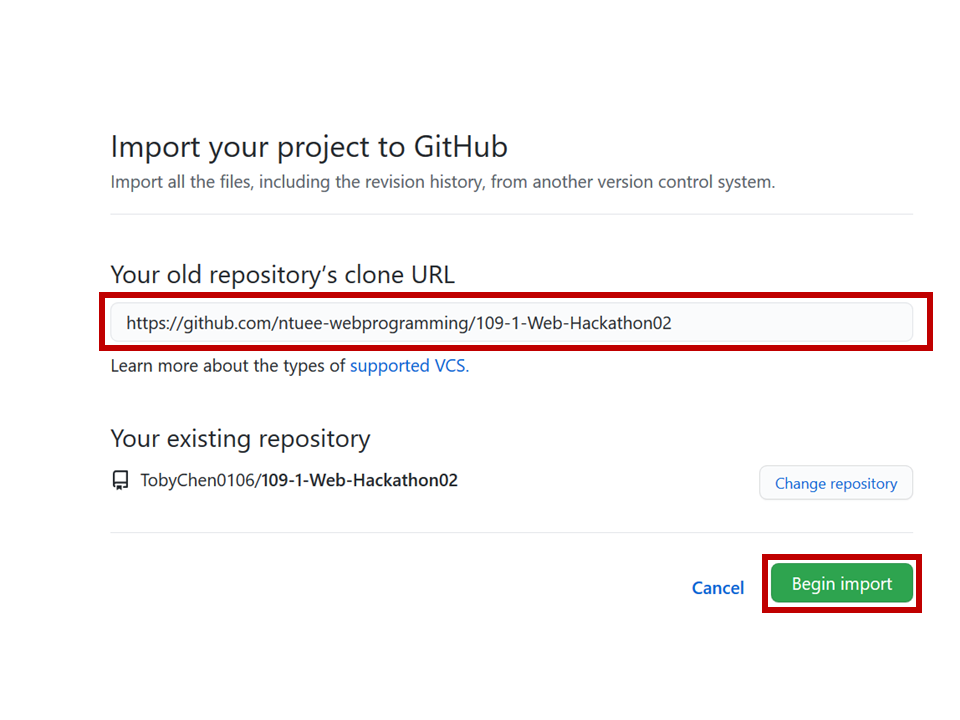The image size is (960, 720).
Task: Click the "Your existing repository" heading
Action: (240, 438)
